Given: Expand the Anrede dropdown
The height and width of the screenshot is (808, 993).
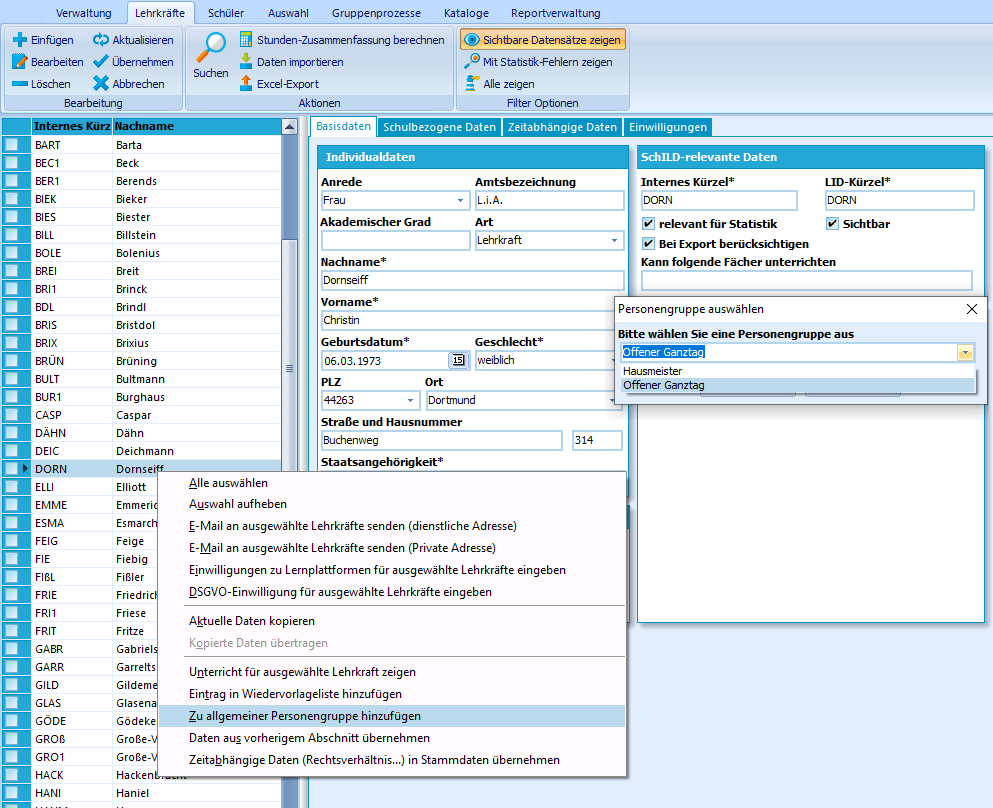Looking at the screenshot, I should [x=460, y=201].
